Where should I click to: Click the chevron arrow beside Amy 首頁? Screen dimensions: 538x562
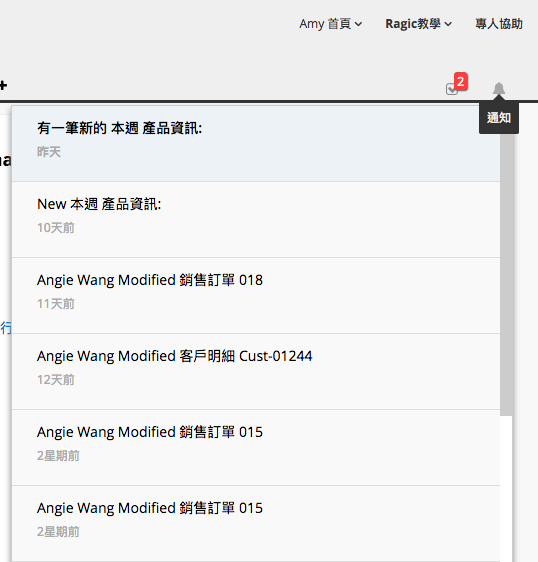[358, 24]
